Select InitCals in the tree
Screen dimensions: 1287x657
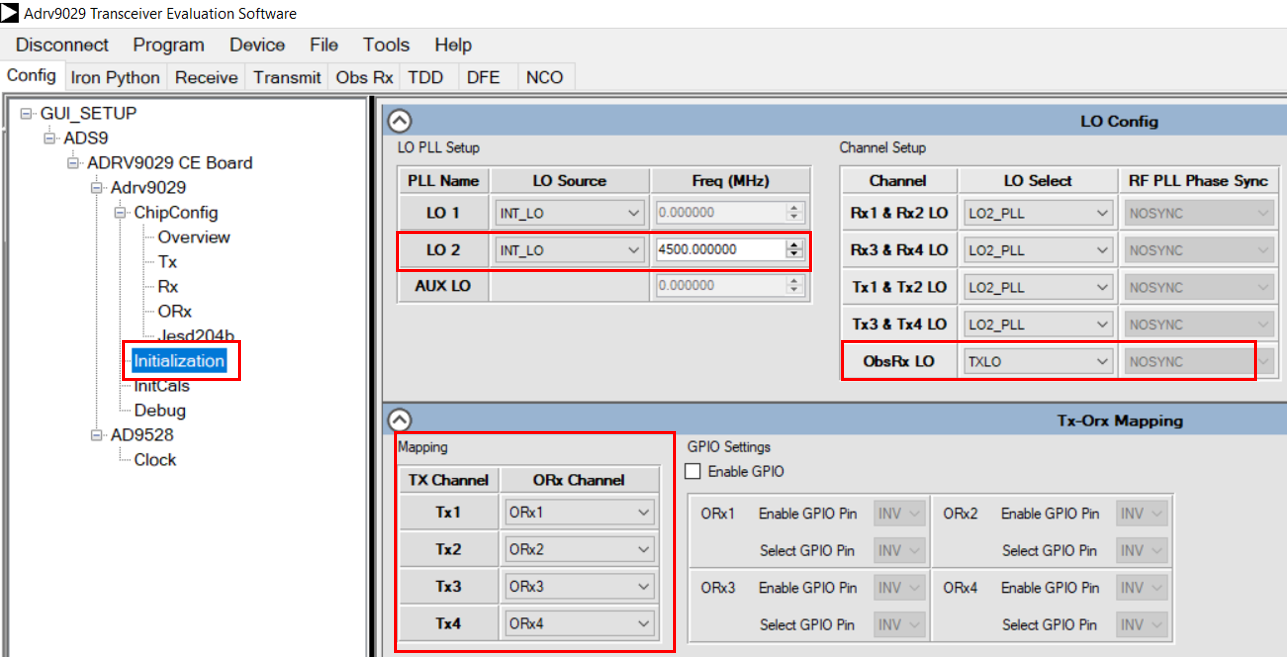click(162, 386)
